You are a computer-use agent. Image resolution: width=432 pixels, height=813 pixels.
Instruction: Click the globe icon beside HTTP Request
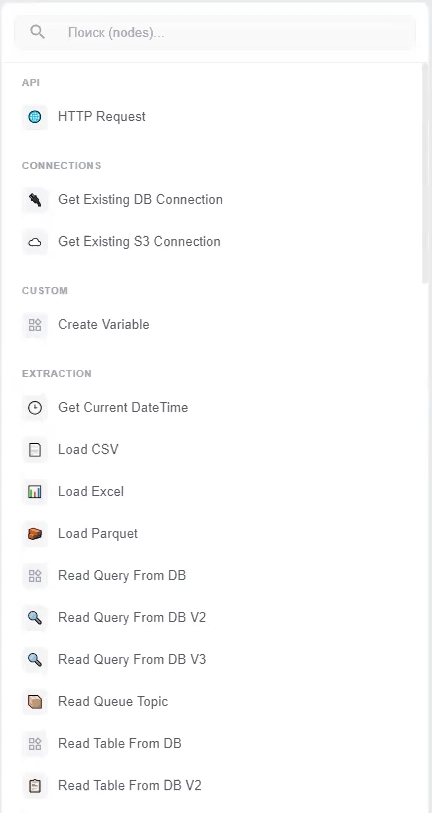tap(35, 117)
